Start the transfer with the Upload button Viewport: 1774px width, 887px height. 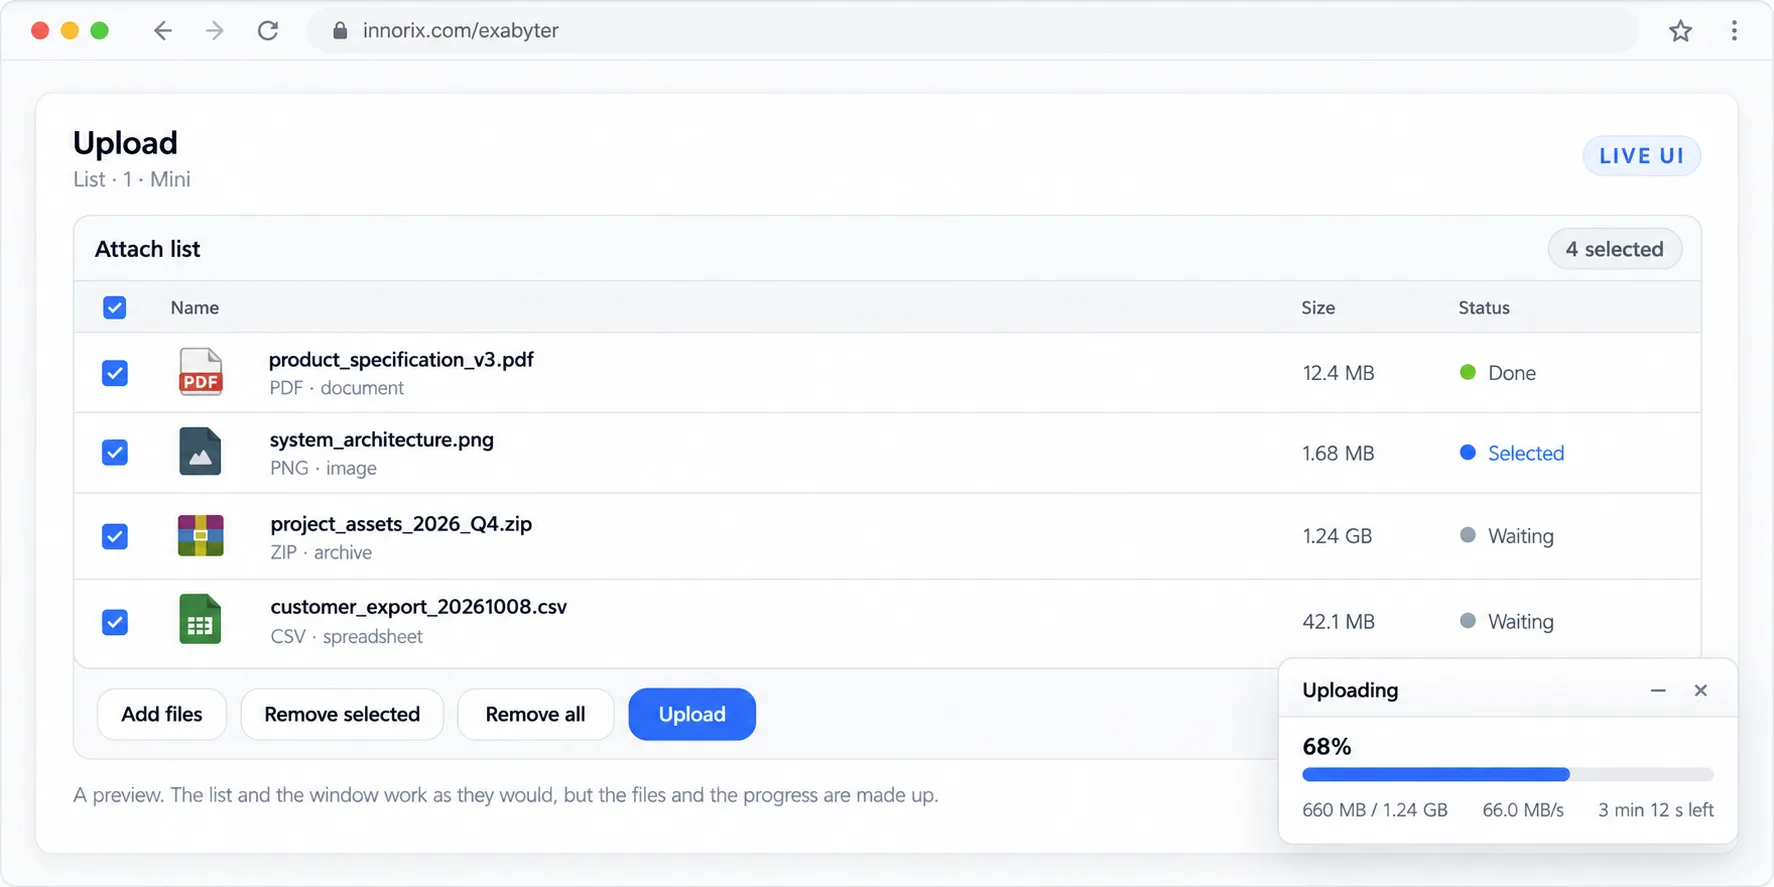pos(692,714)
